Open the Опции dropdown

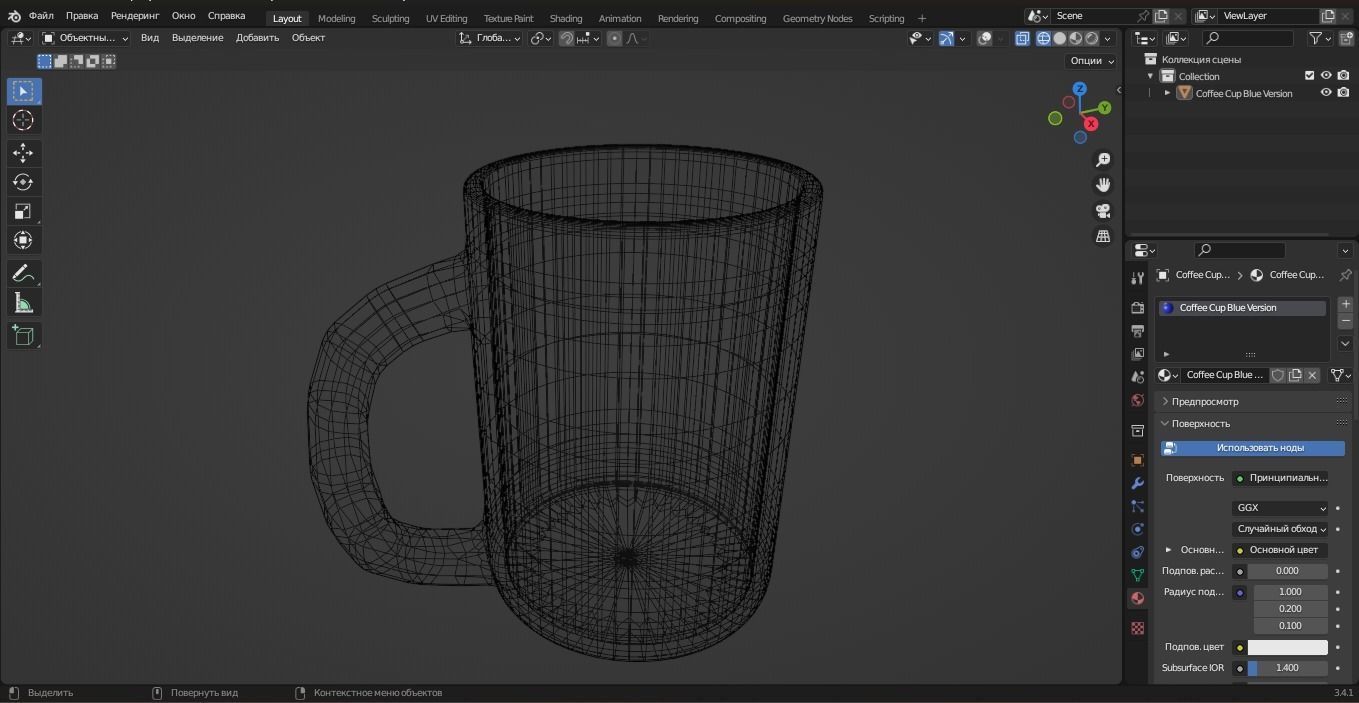pyautogui.click(x=1091, y=61)
